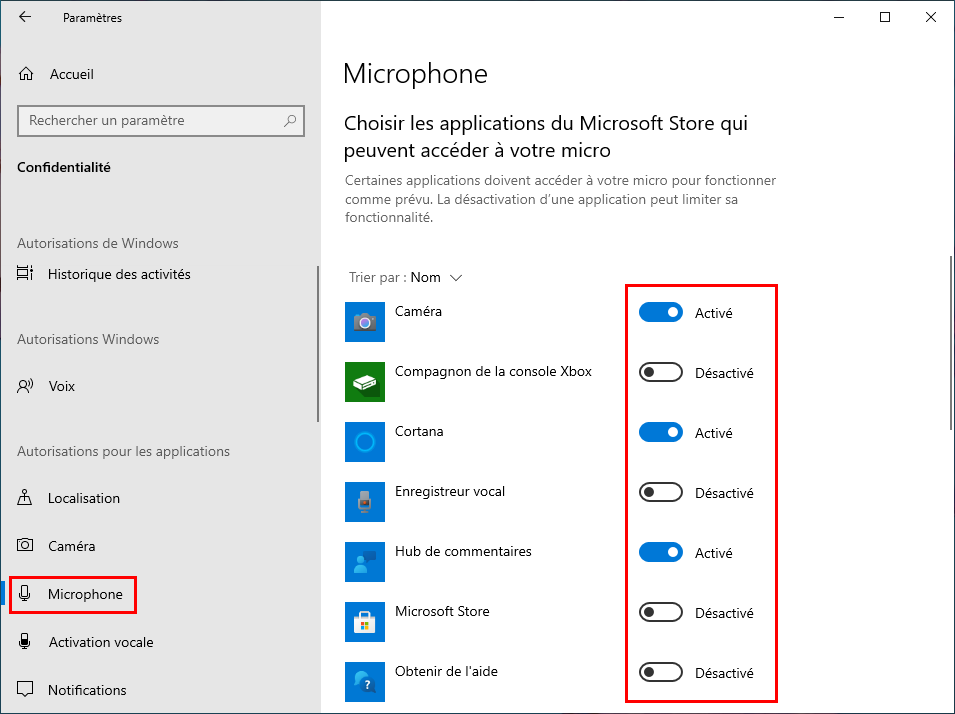Enable Microsoft Store microphone toggle

point(661,612)
